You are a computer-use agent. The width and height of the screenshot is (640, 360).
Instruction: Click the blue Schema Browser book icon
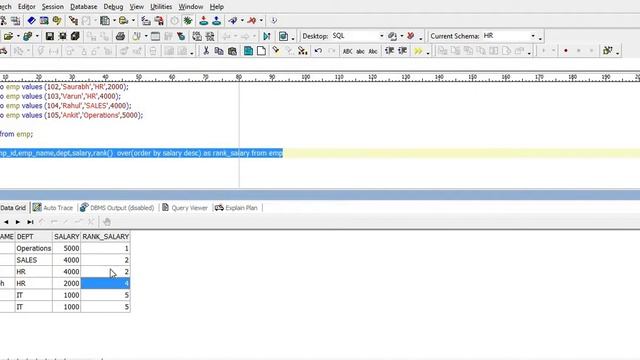31,20
